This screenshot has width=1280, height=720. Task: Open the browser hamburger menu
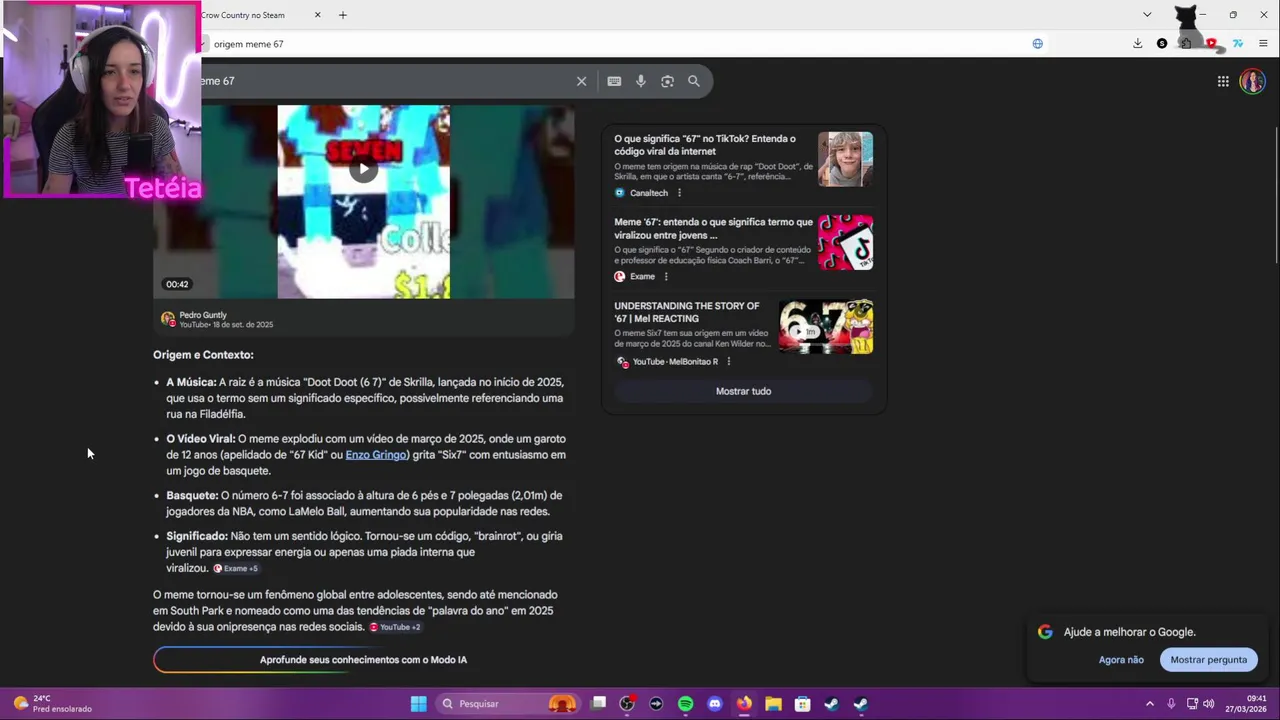point(1263,44)
